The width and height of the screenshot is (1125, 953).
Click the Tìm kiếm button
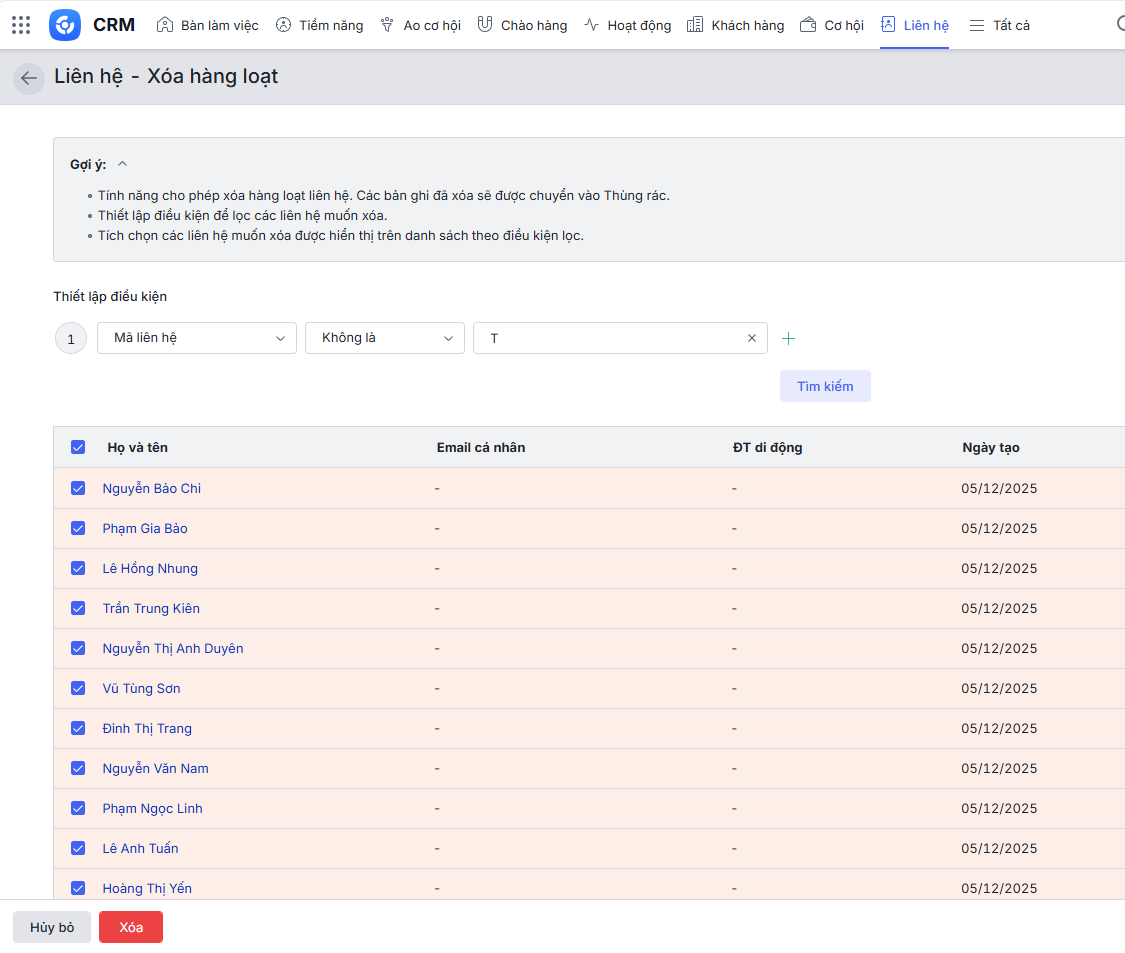825,386
